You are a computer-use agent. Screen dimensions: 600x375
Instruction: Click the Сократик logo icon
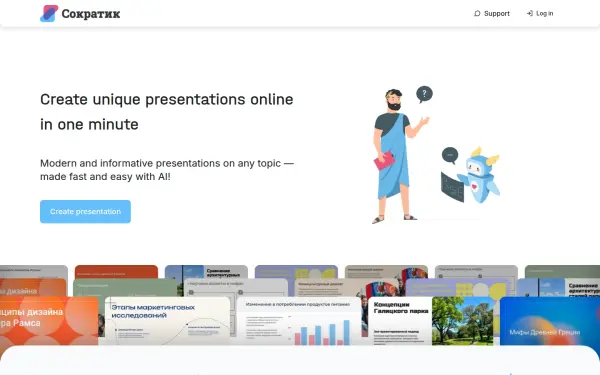pyautogui.click(x=49, y=13)
